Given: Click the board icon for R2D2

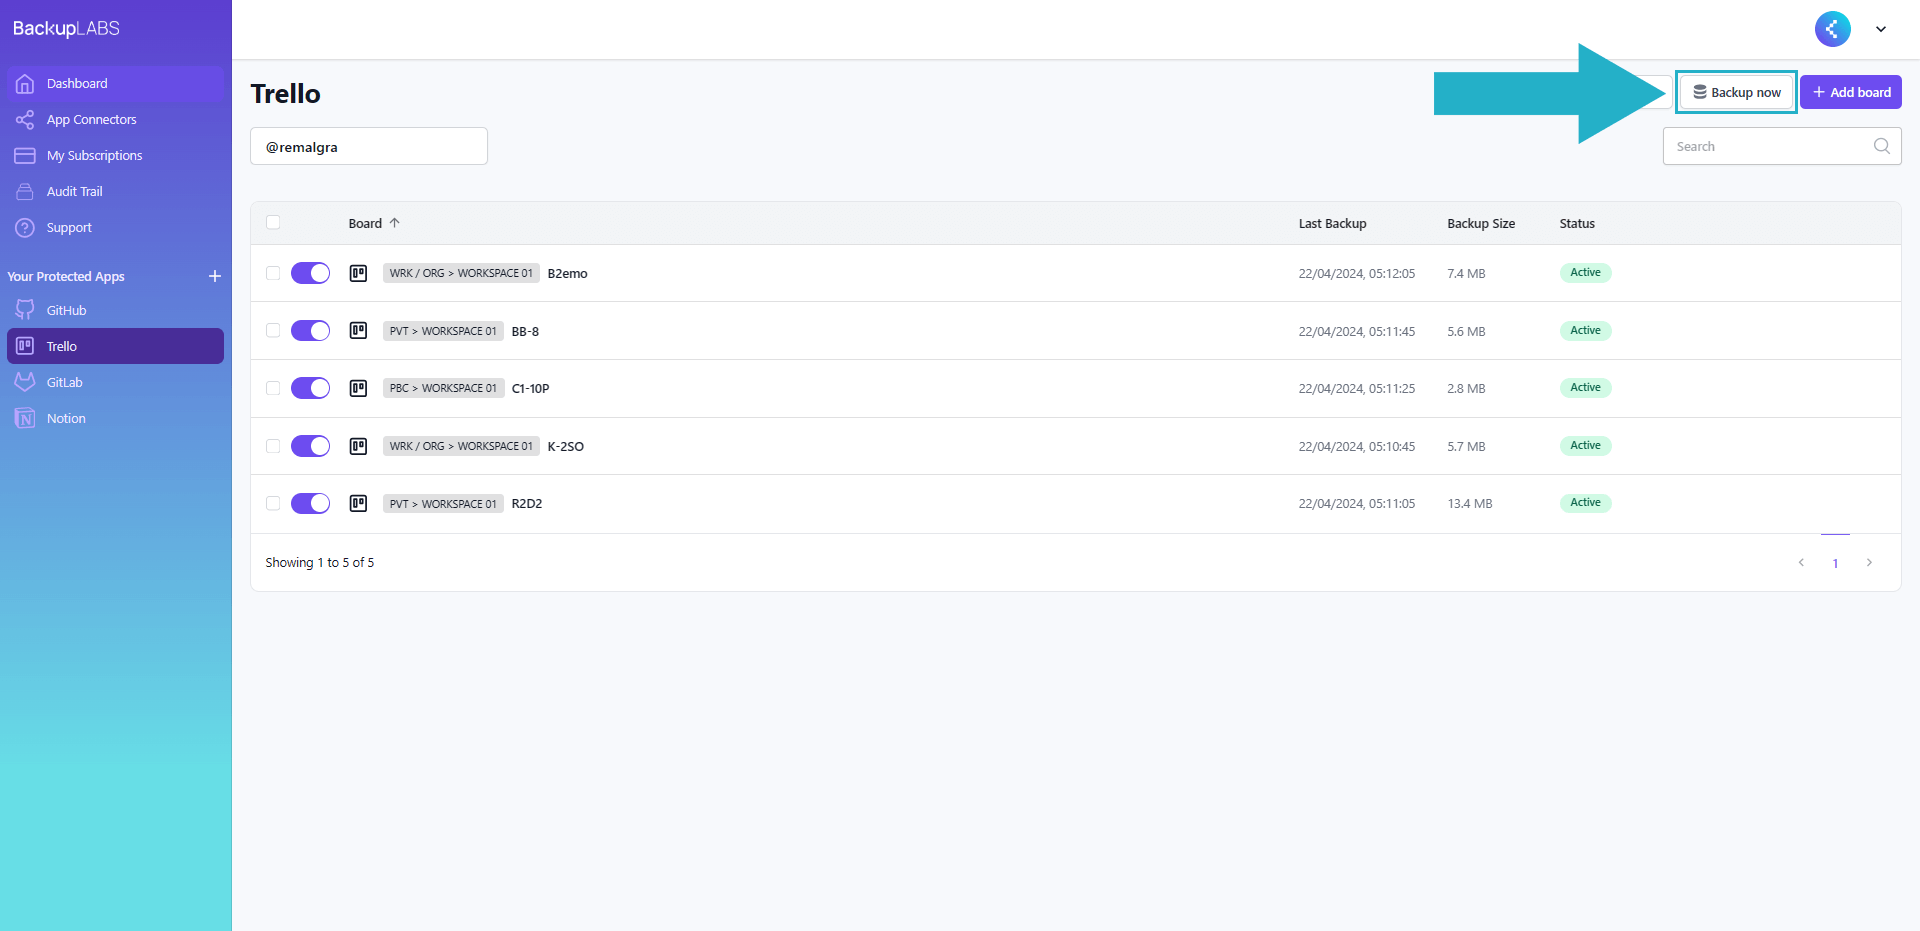Looking at the screenshot, I should click(358, 503).
